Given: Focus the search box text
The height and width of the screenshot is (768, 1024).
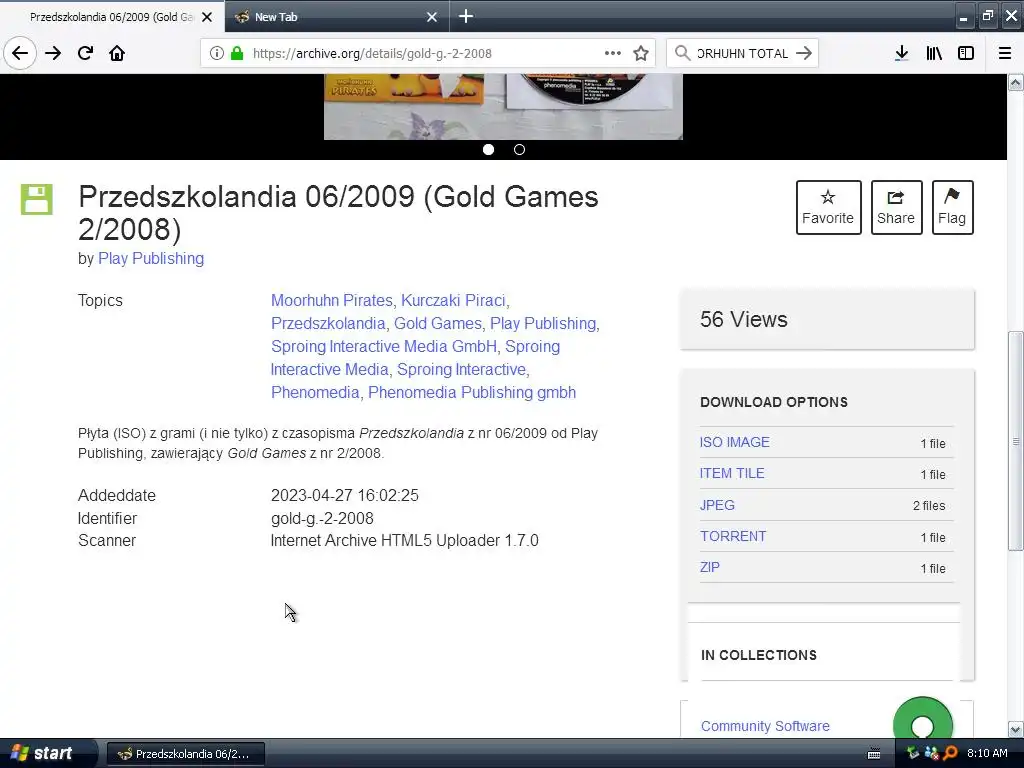Looking at the screenshot, I should 743,54.
